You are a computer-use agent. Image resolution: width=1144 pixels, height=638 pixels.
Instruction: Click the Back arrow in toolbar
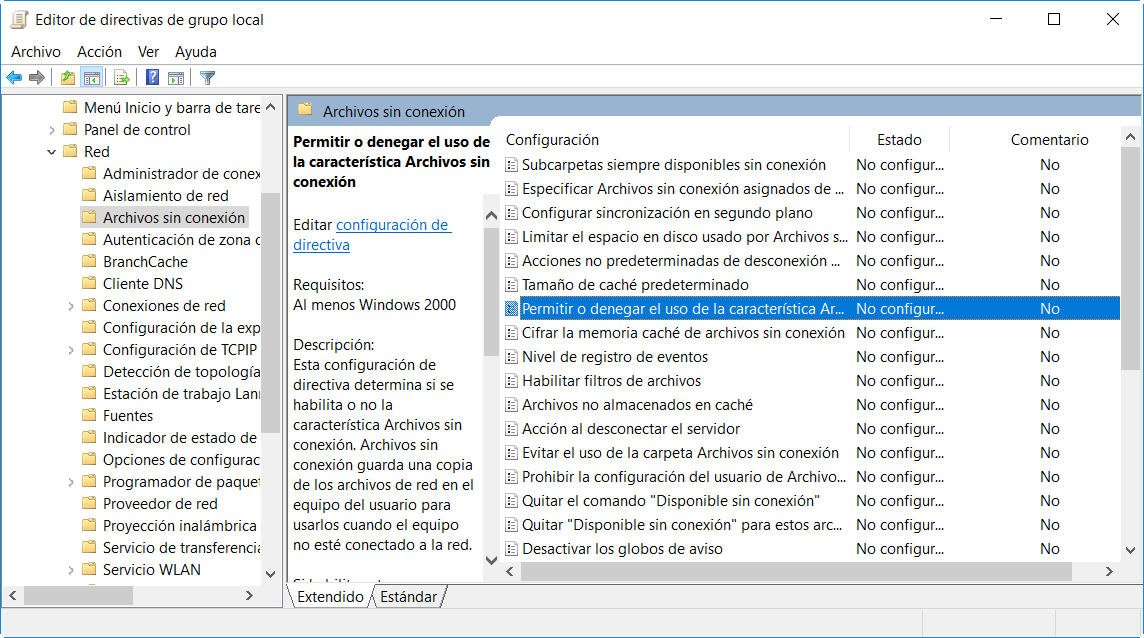pos(14,78)
